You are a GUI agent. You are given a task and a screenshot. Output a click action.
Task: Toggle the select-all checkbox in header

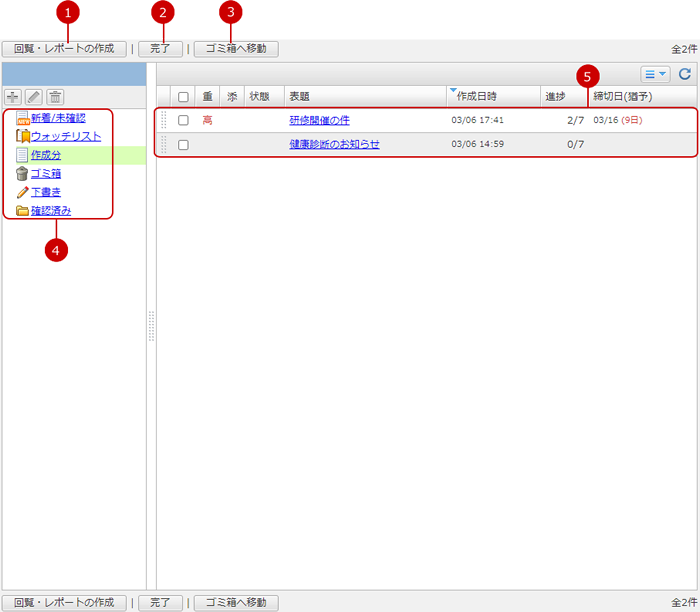[183, 97]
